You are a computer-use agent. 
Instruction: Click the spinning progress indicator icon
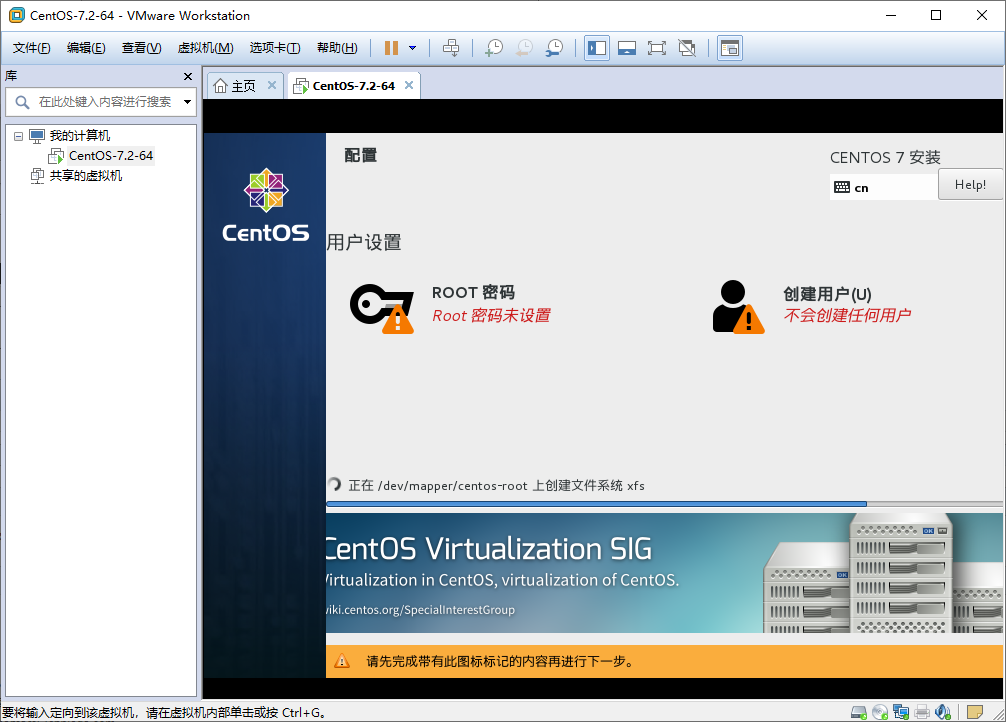(x=334, y=485)
